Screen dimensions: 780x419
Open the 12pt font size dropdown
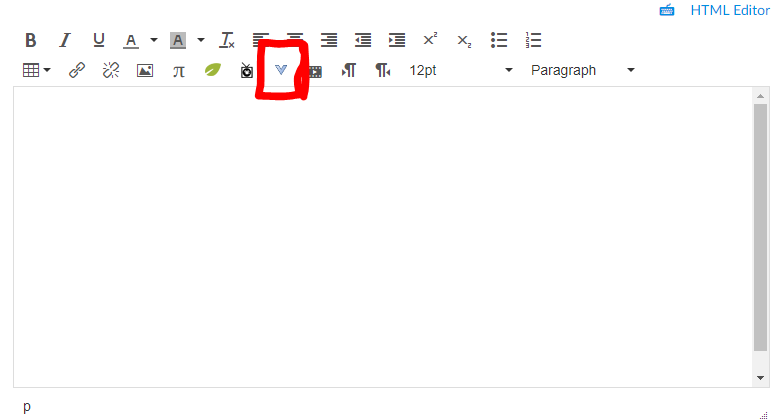(461, 70)
